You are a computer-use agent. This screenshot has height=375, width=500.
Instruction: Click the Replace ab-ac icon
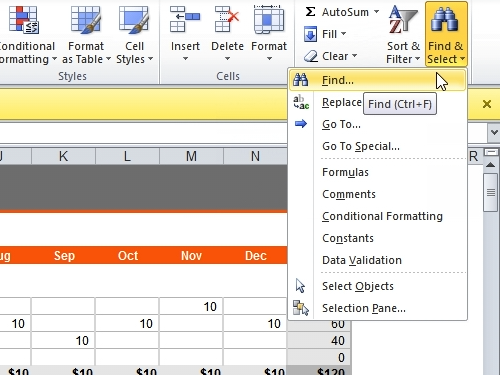pyautogui.click(x=301, y=102)
